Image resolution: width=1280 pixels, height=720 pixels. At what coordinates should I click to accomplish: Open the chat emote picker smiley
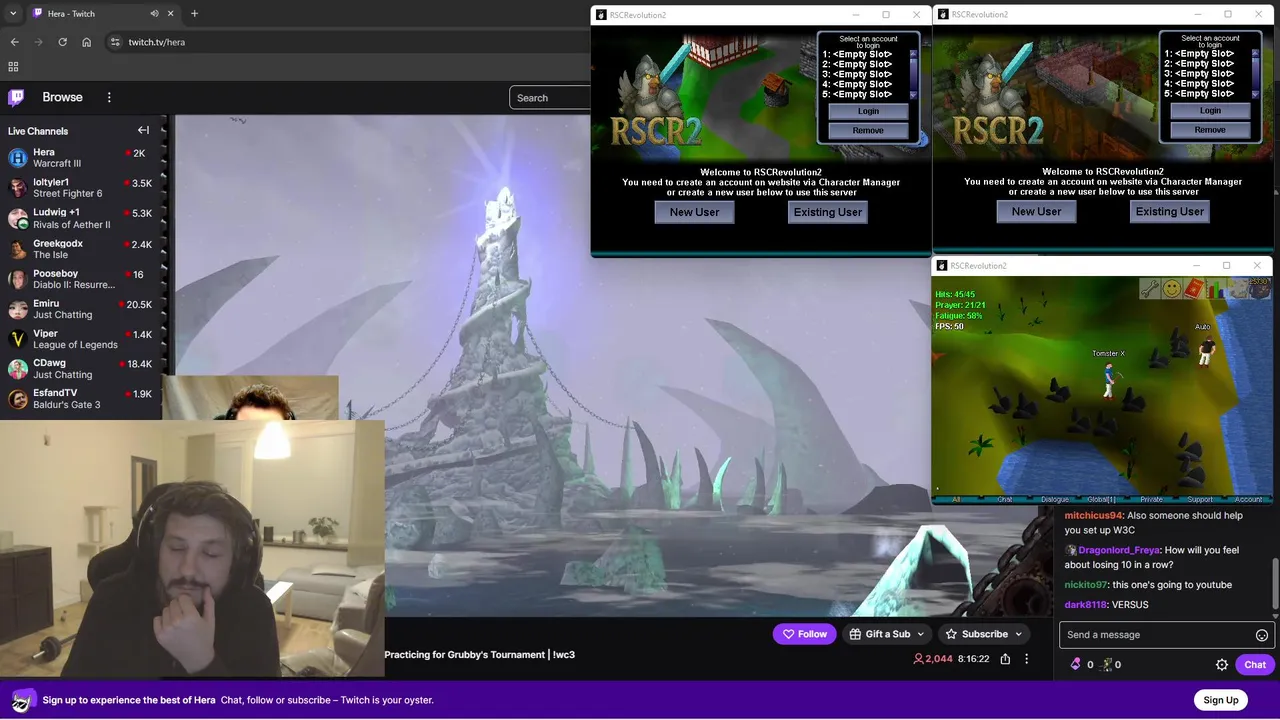tap(1261, 635)
